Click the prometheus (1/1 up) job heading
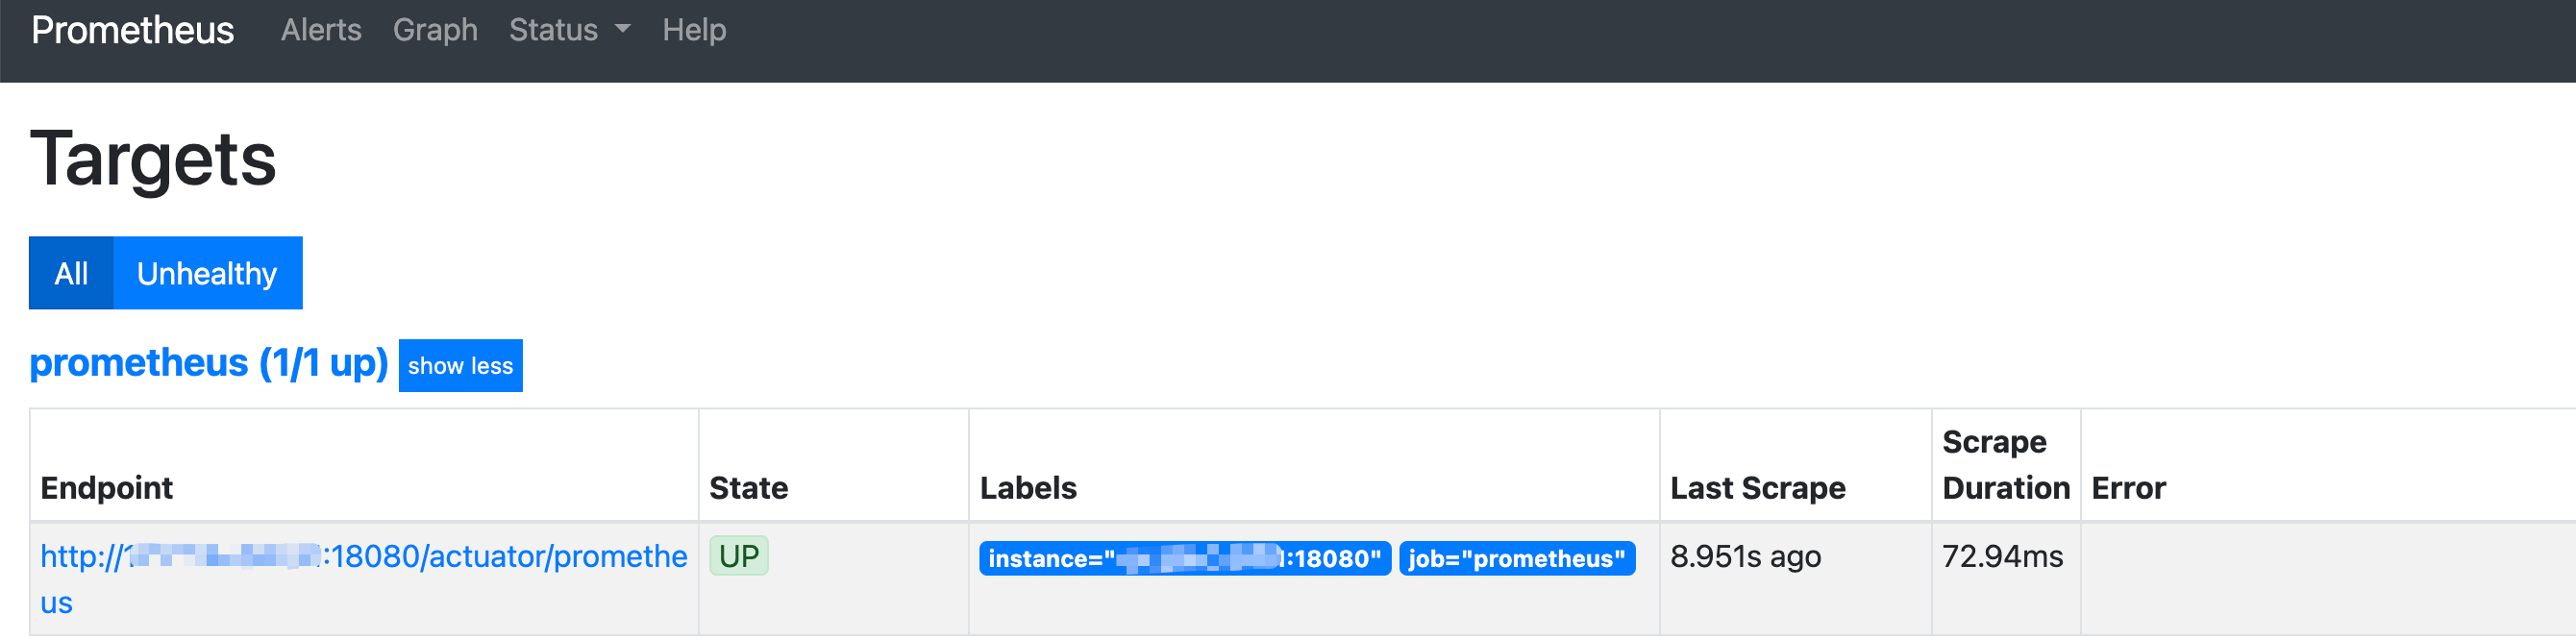 [x=208, y=363]
